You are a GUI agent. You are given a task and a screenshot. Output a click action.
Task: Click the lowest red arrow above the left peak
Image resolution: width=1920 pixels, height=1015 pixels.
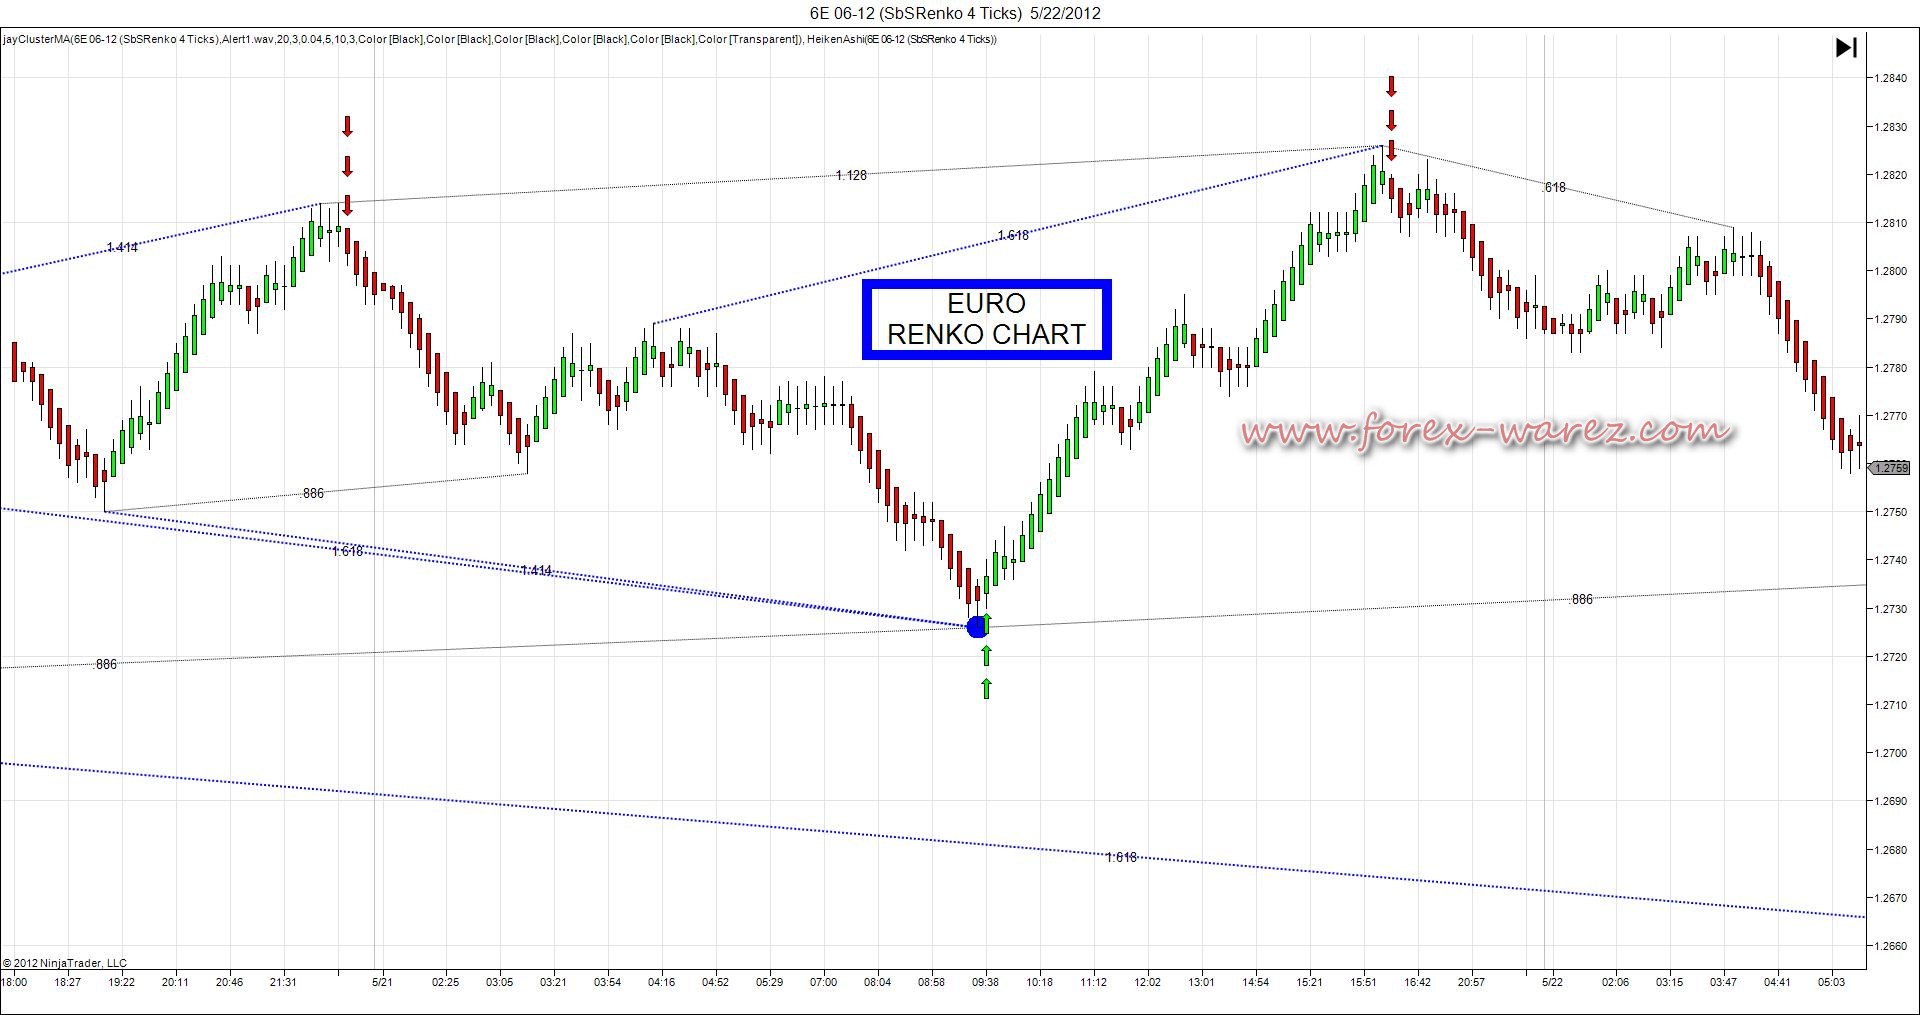point(347,205)
